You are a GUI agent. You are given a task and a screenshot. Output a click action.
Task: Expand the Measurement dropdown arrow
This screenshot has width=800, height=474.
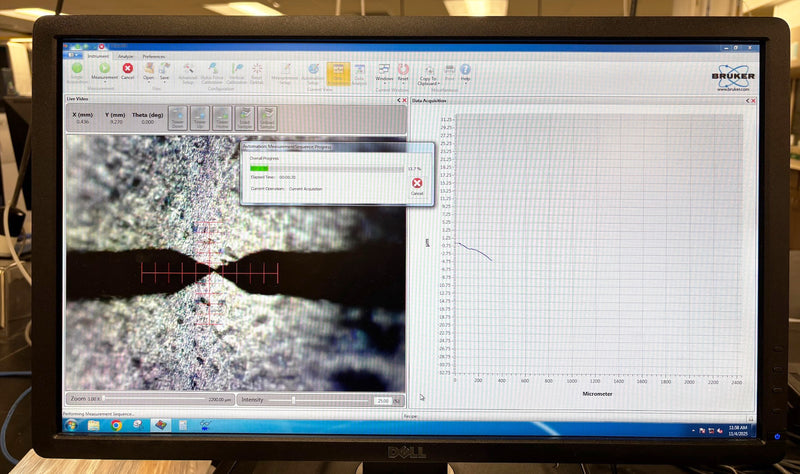(105, 82)
